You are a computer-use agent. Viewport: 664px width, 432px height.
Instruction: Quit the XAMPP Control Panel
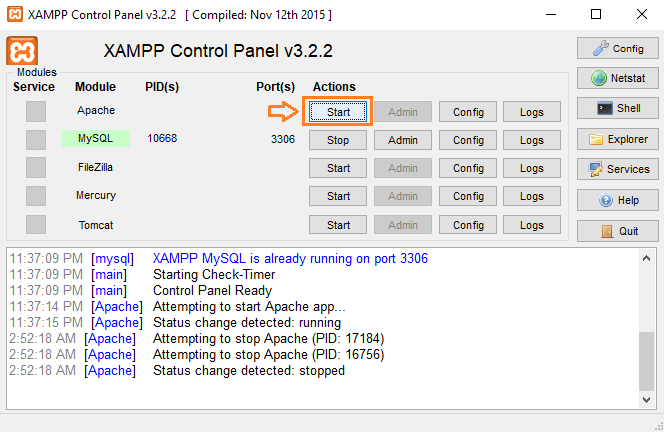coord(618,231)
